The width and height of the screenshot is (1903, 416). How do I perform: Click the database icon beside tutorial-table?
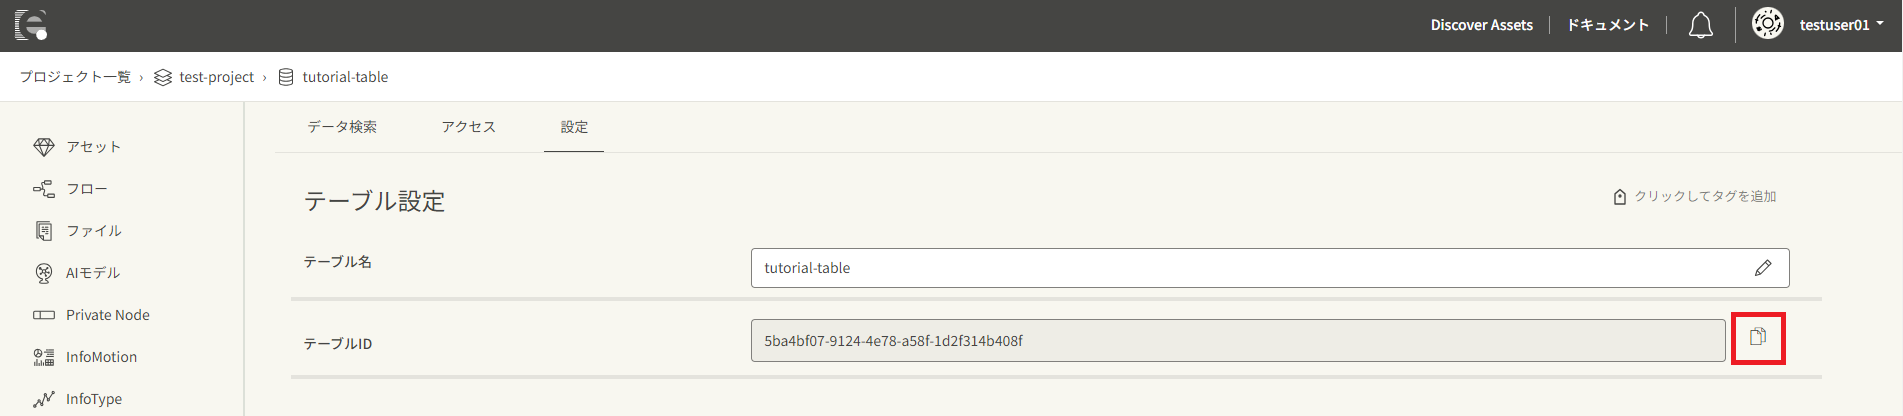(286, 77)
